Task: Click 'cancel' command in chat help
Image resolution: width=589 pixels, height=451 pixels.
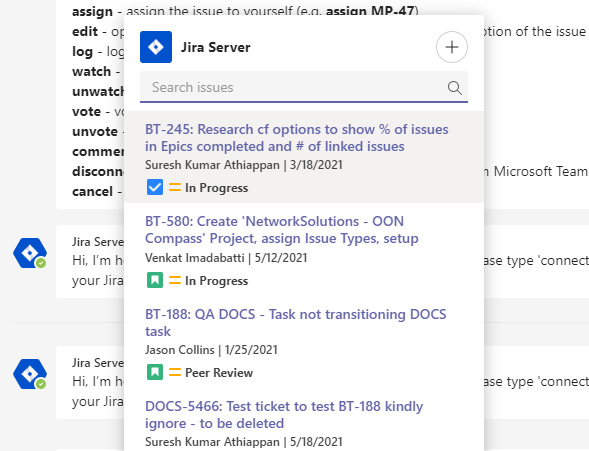Action: [x=92, y=192]
